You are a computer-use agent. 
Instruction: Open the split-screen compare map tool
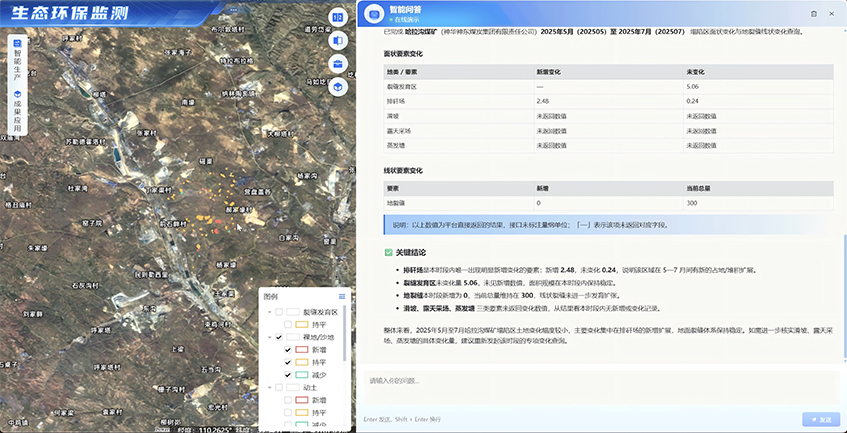point(338,17)
